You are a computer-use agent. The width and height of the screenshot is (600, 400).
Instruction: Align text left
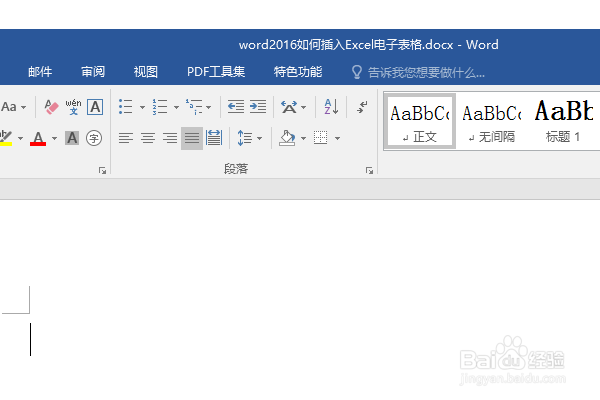click(126, 138)
